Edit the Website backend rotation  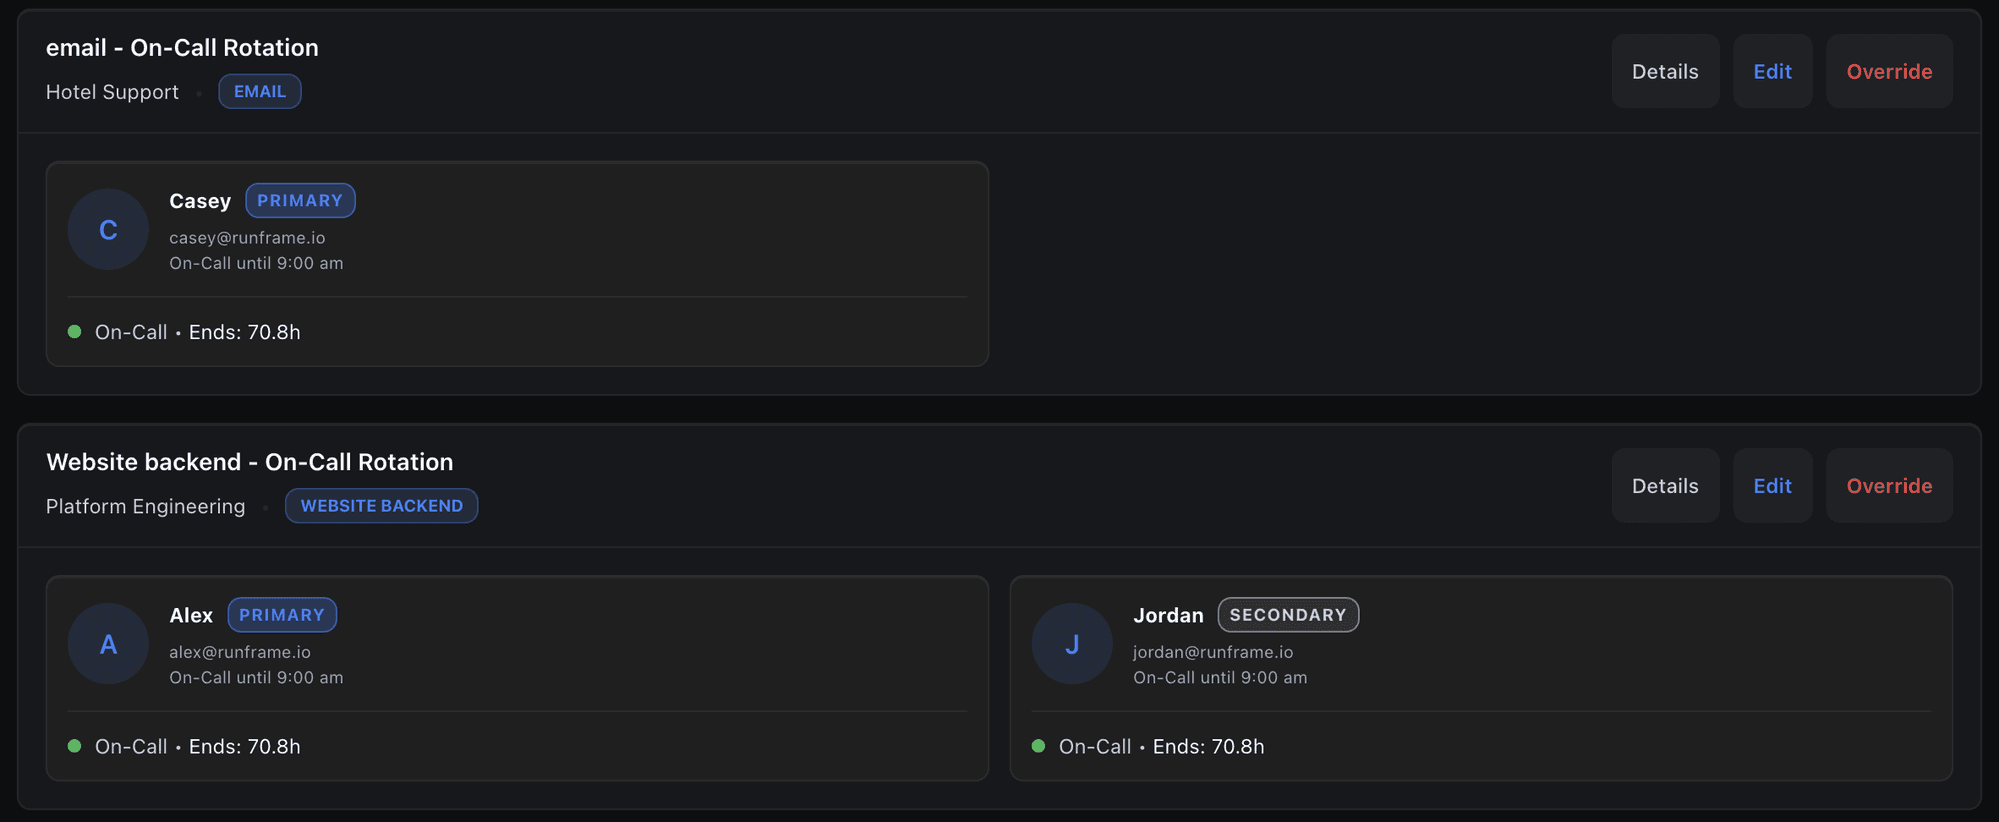pos(1772,486)
